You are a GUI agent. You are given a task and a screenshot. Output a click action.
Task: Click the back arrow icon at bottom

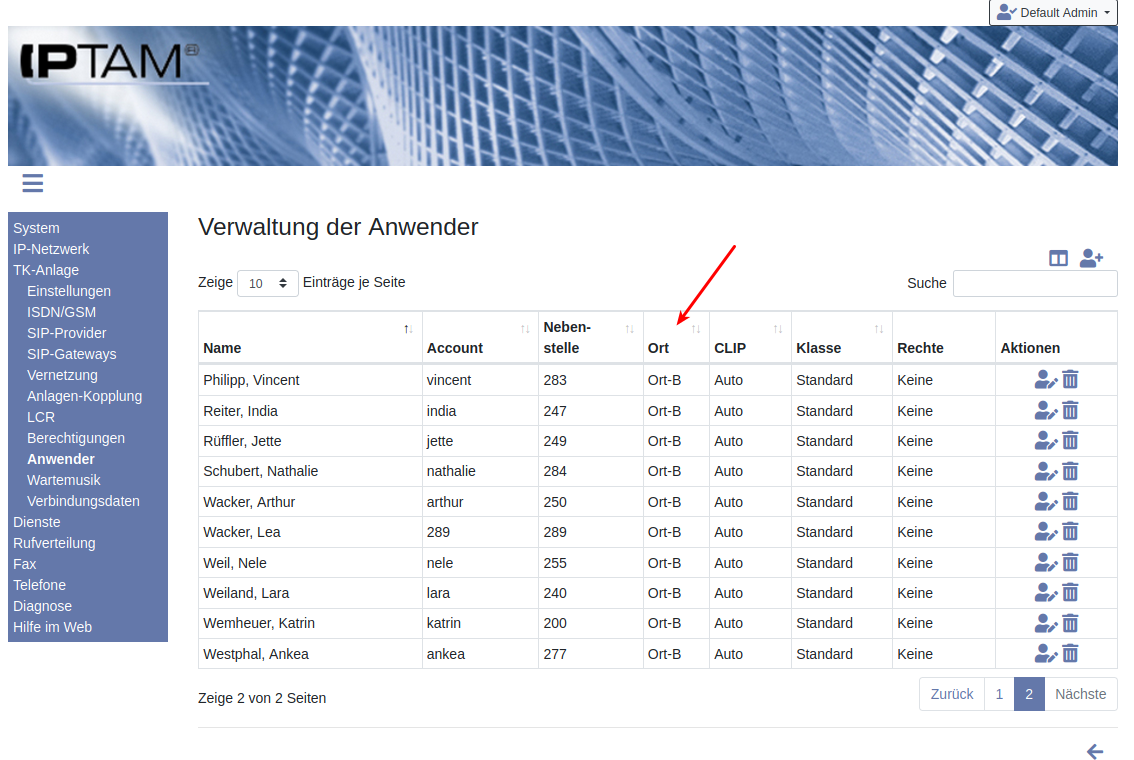[1095, 752]
